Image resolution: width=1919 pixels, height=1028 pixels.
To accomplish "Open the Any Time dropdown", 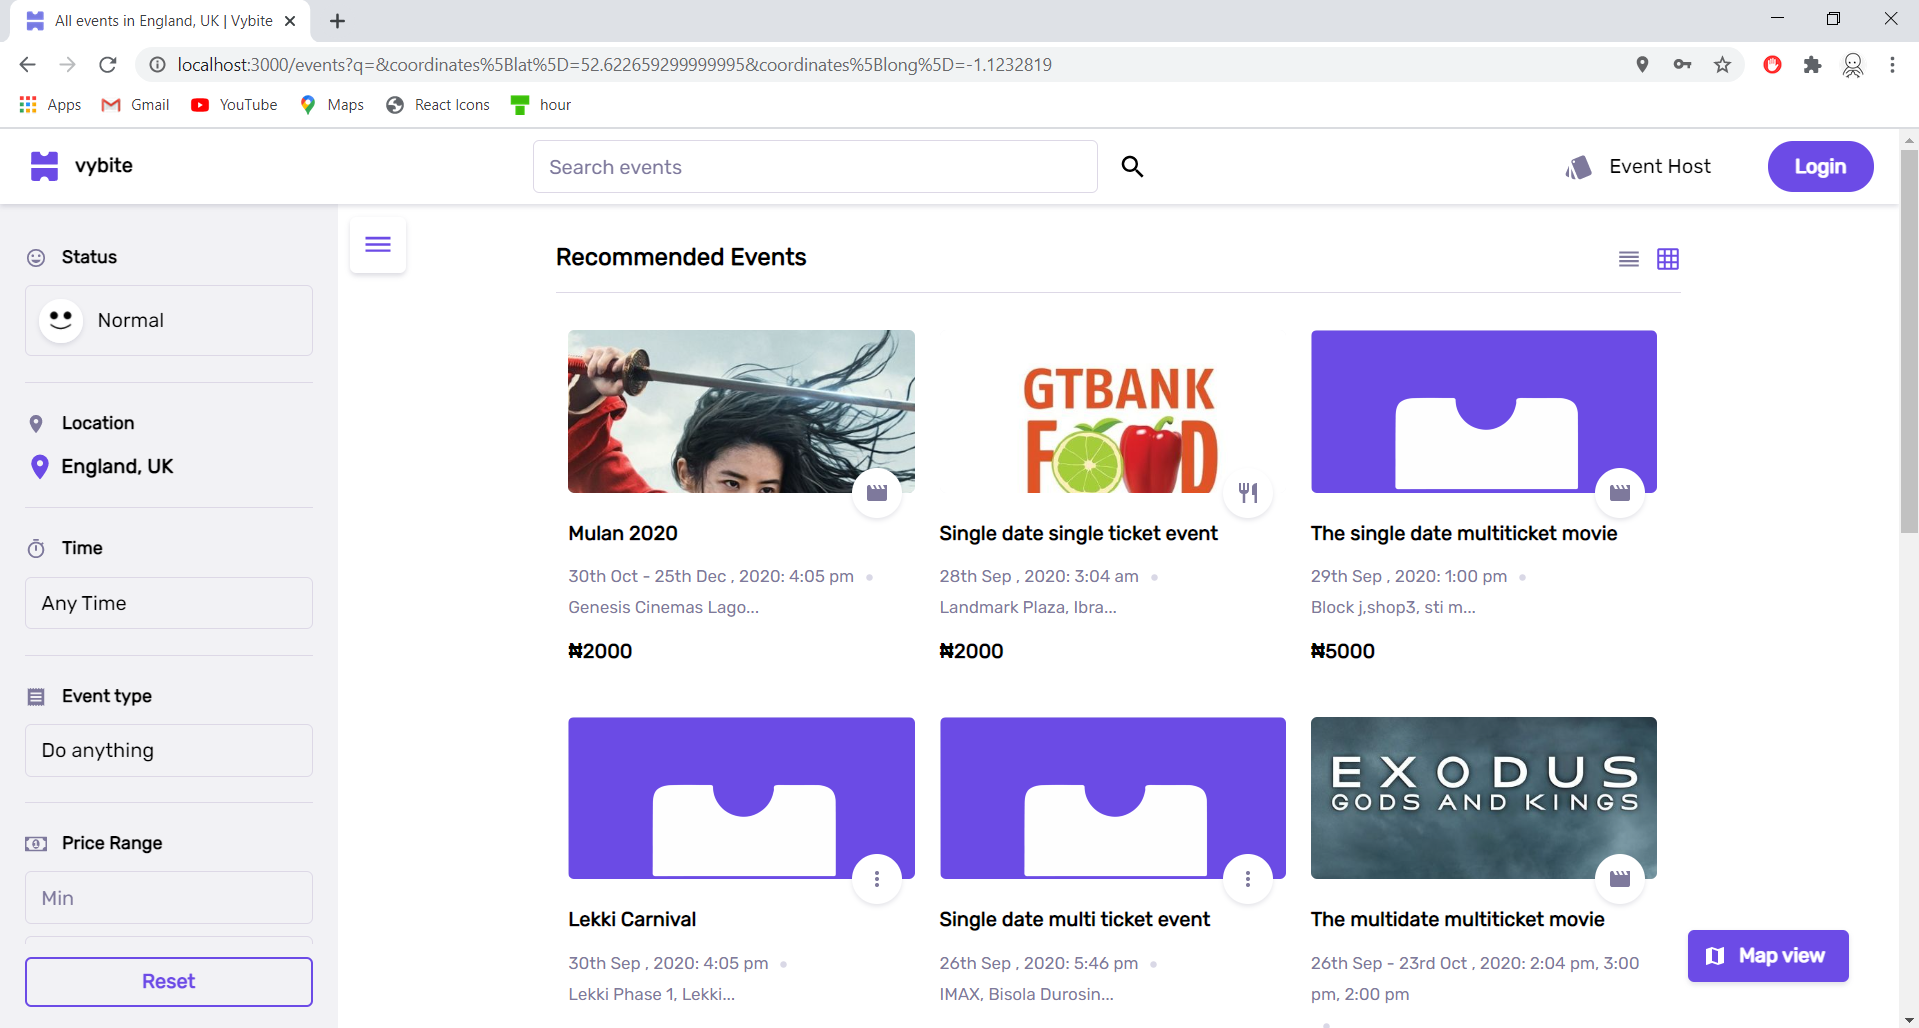I will coord(169,603).
